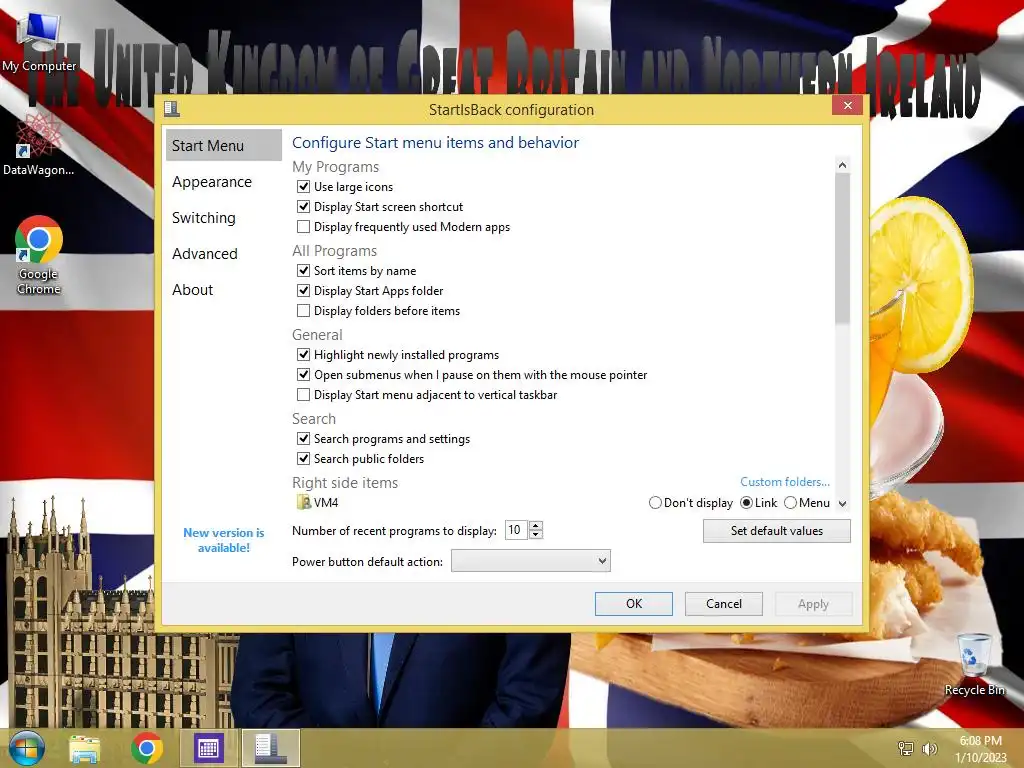Click the settings list scrollbar thumb

click(842, 248)
